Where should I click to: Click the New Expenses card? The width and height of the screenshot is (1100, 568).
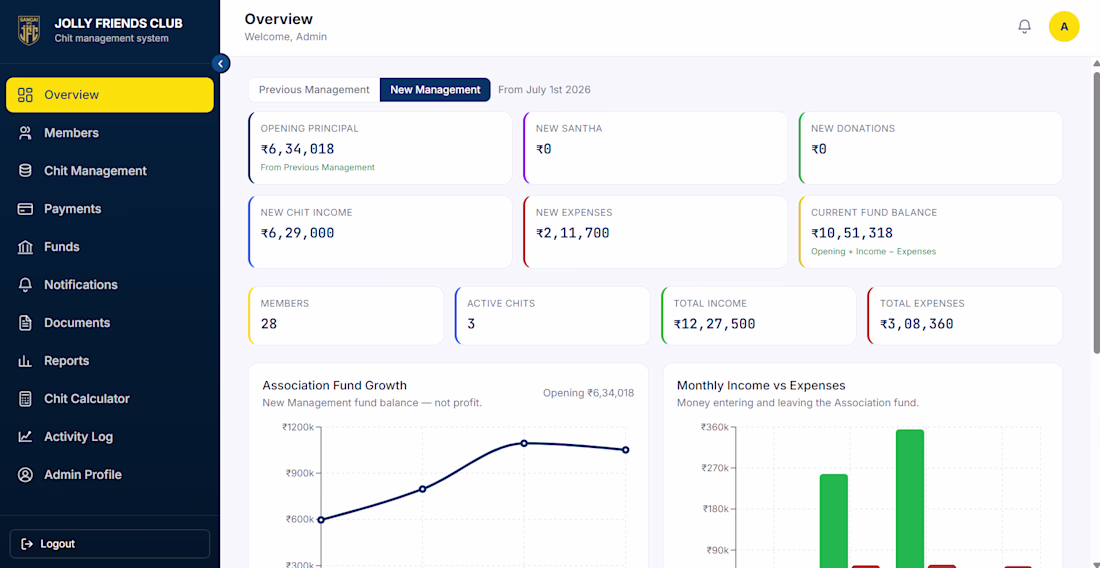(655, 232)
